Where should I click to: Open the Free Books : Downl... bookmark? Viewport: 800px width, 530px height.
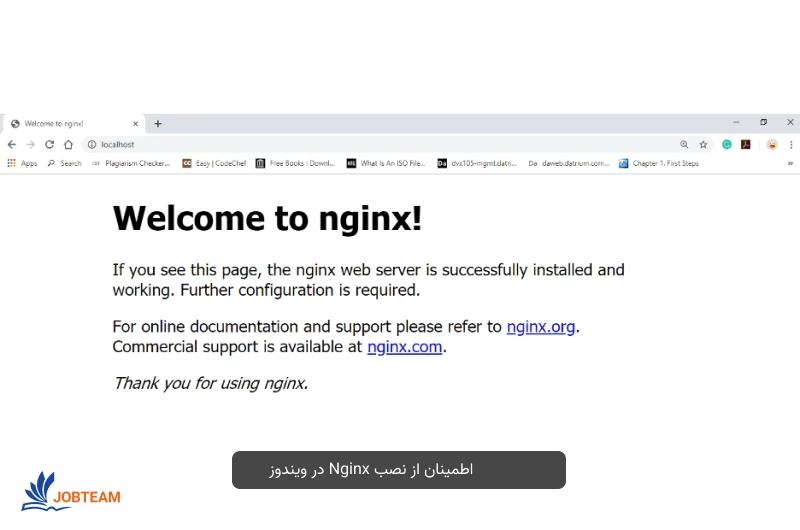(x=295, y=163)
